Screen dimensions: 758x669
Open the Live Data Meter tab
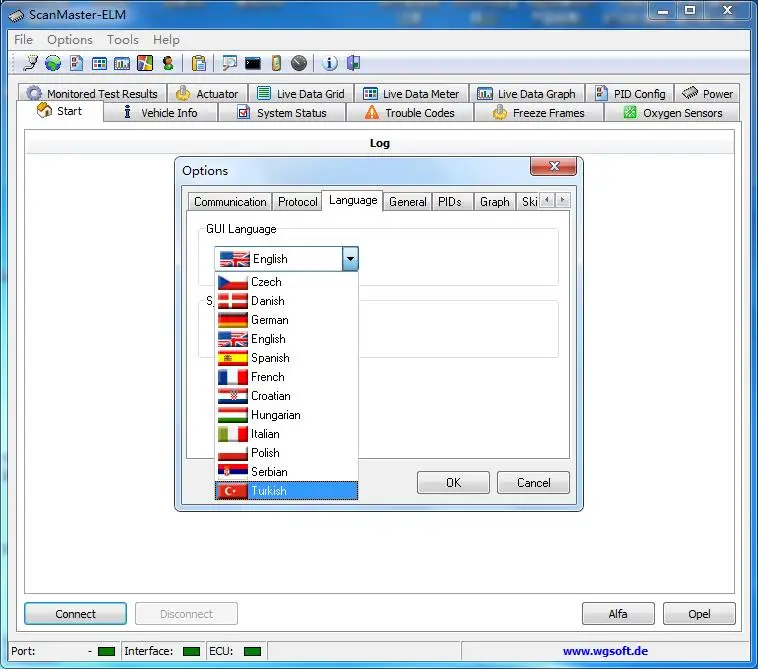[411, 93]
